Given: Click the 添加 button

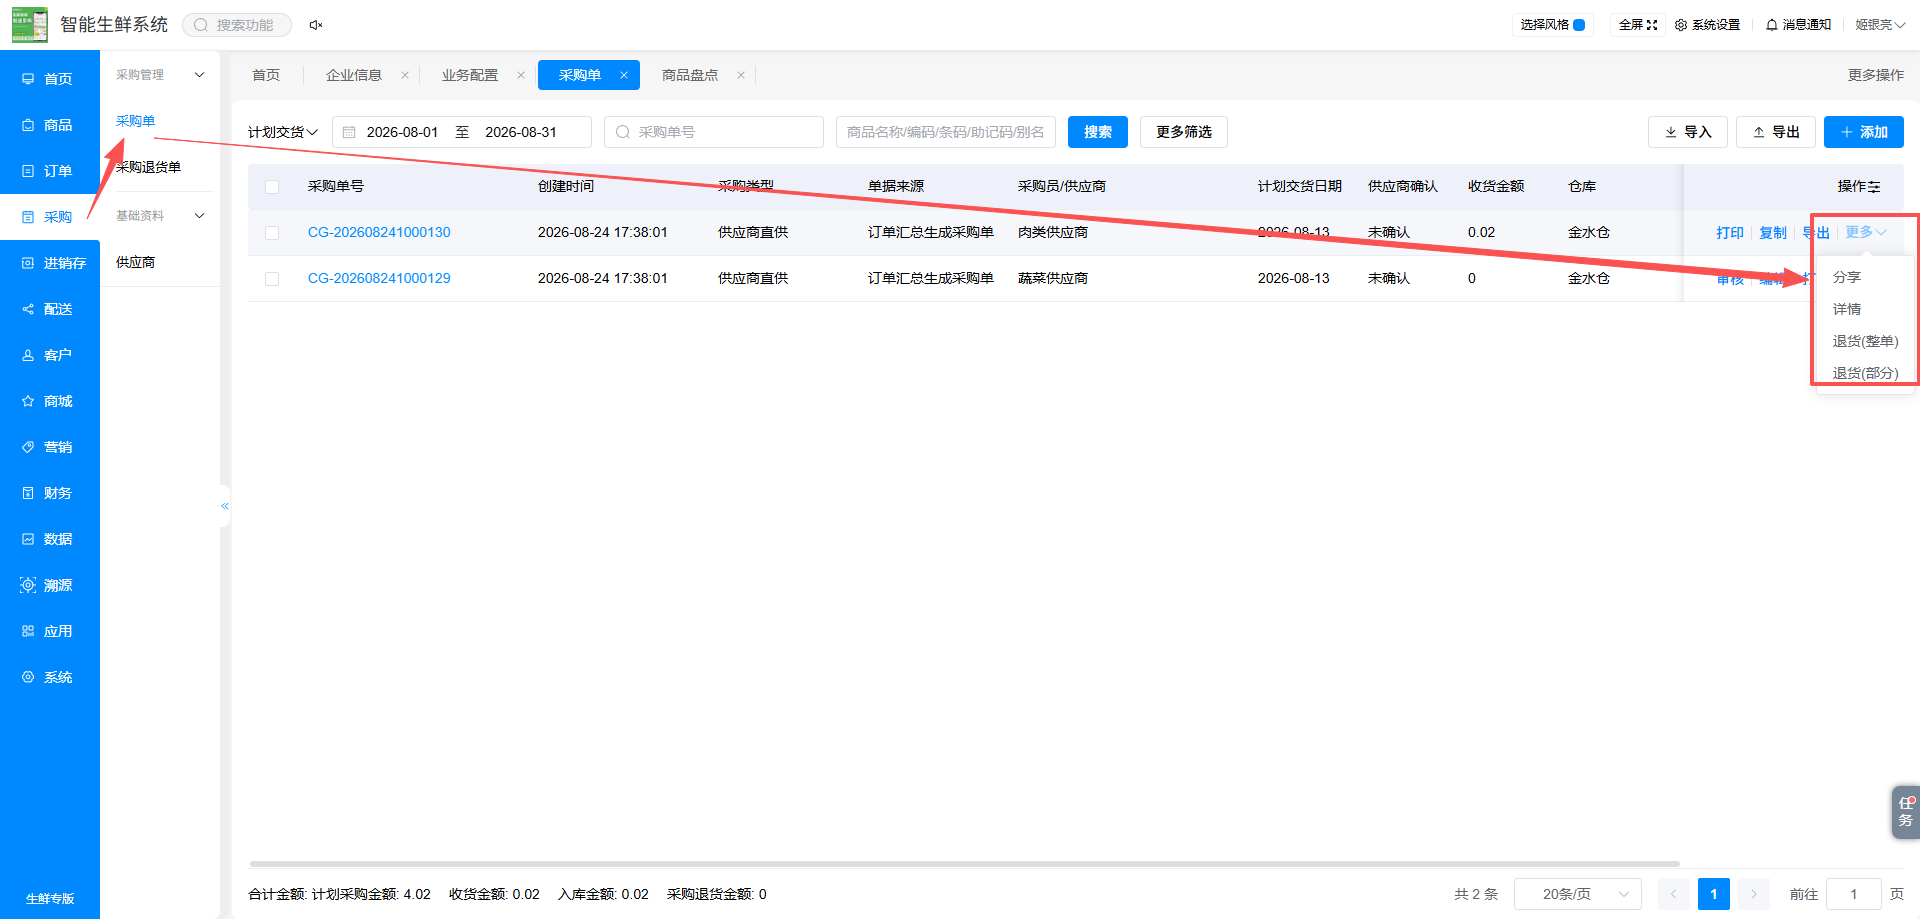Looking at the screenshot, I should (1864, 132).
